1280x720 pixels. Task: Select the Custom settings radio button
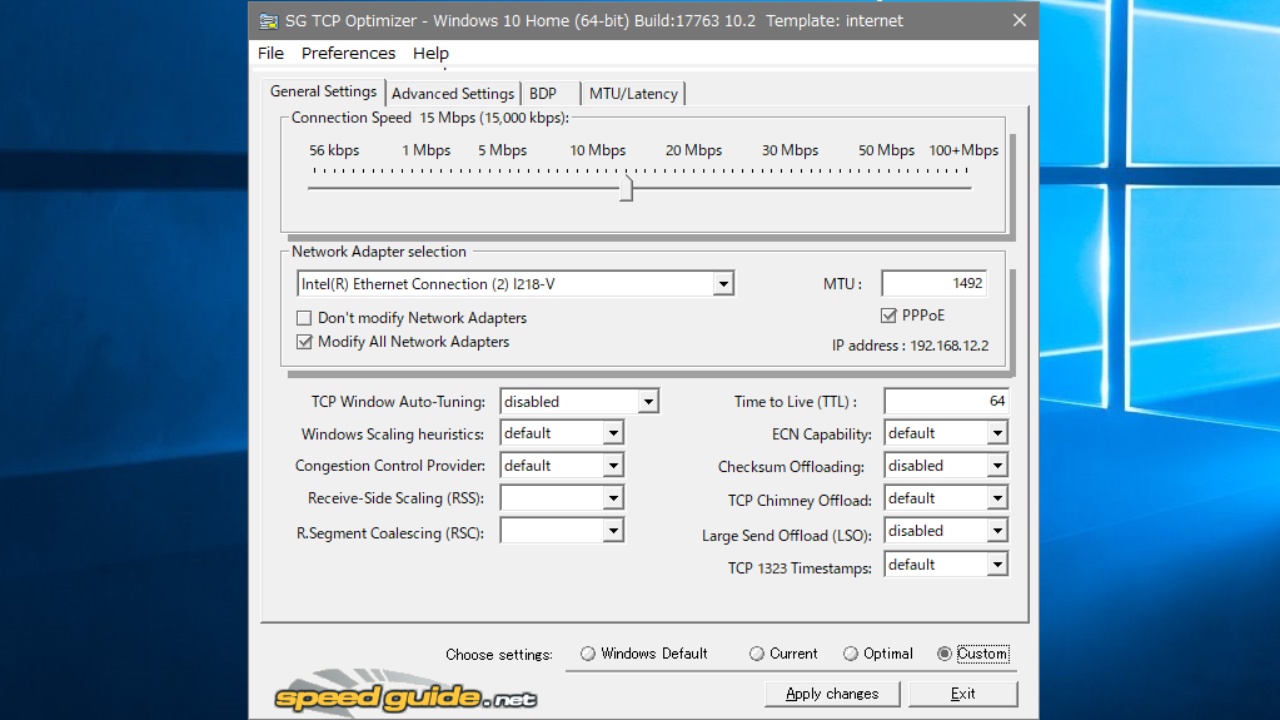(x=945, y=654)
